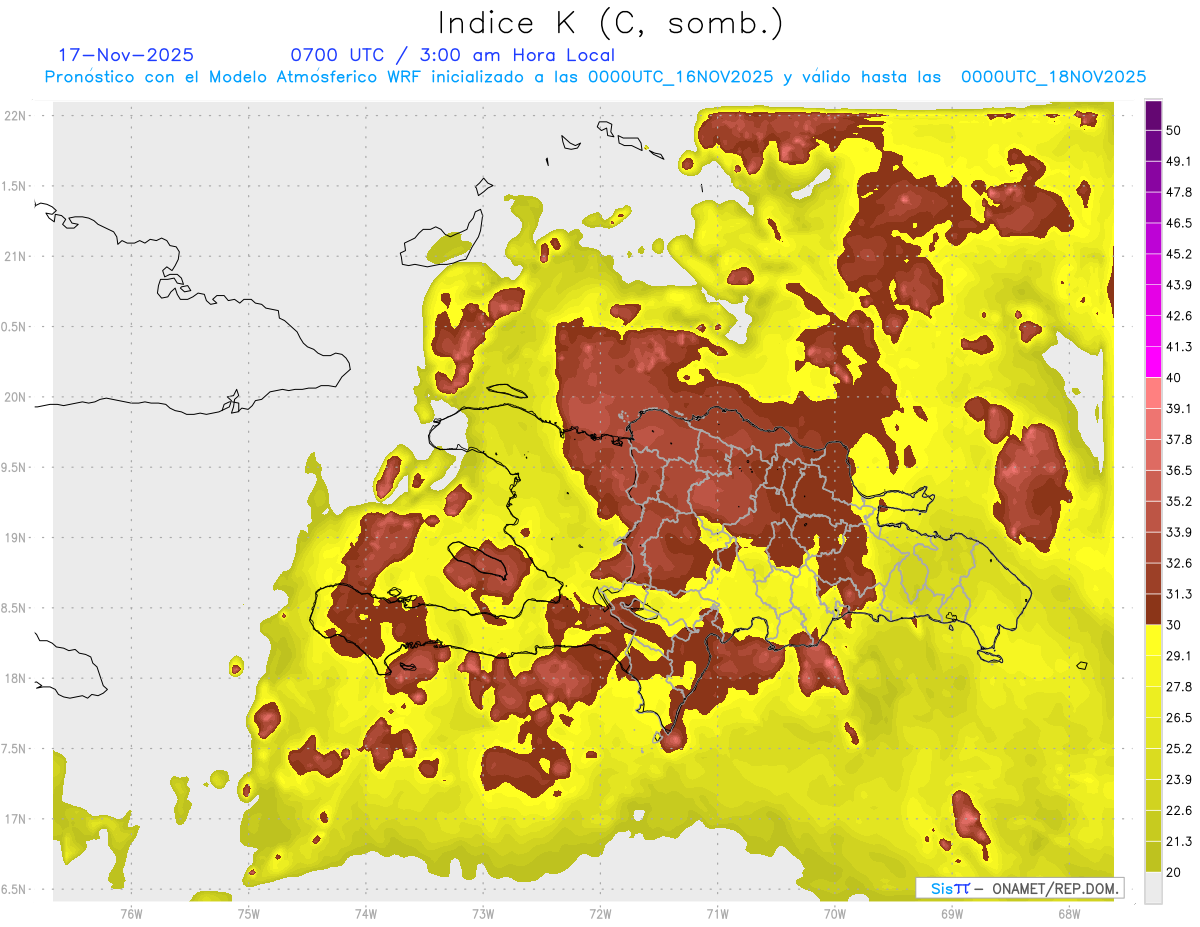This screenshot has width=1200, height=927.
Task: Click the colorbar value '29.1'
Action: (x=1179, y=656)
